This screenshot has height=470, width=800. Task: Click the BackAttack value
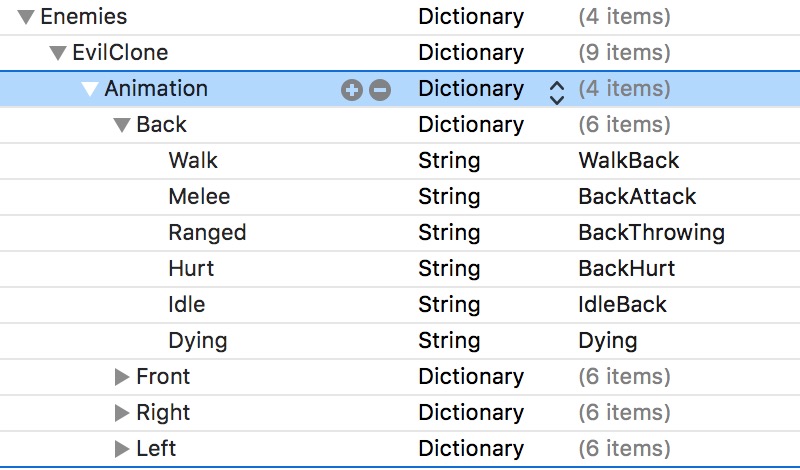[637, 196]
